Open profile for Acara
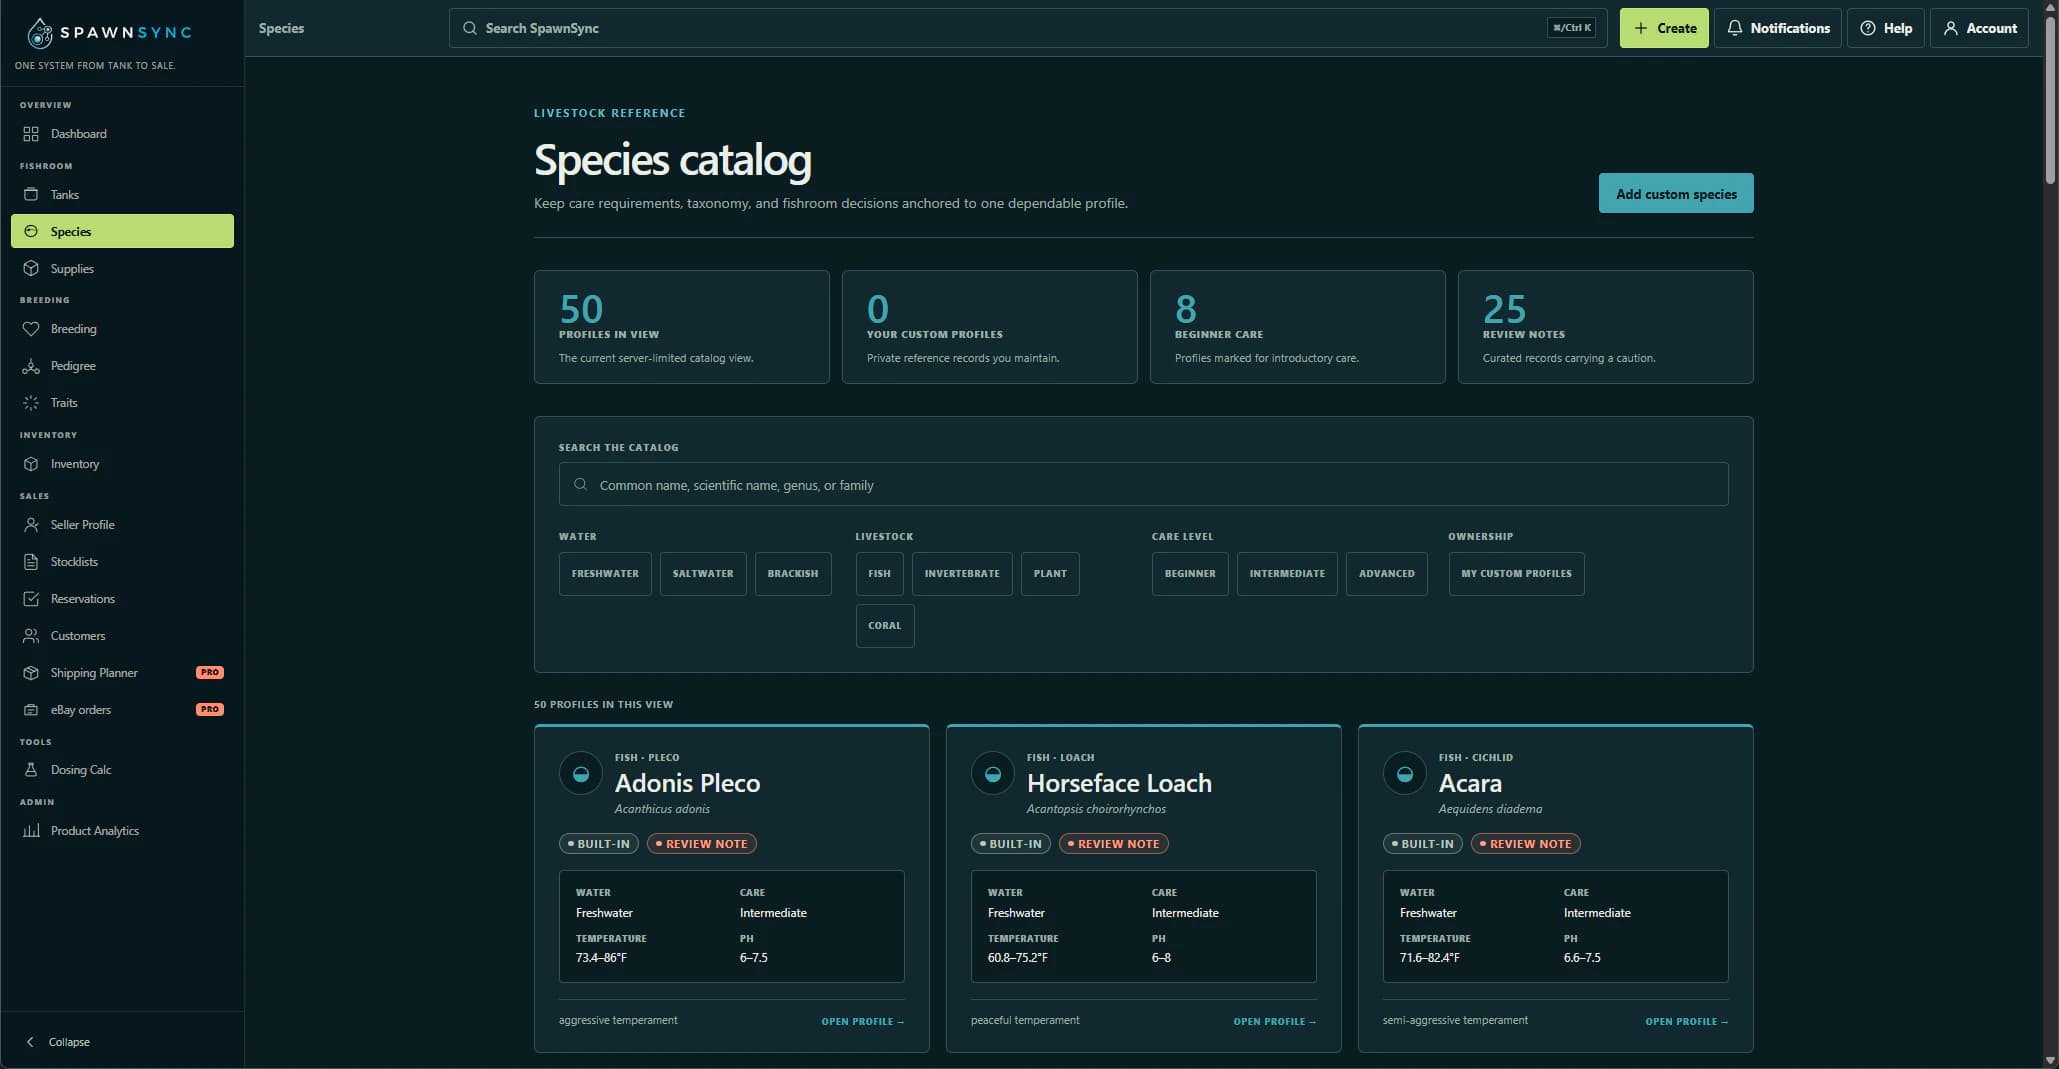The width and height of the screenshot is (2059, 1069). point(1686,1022)
